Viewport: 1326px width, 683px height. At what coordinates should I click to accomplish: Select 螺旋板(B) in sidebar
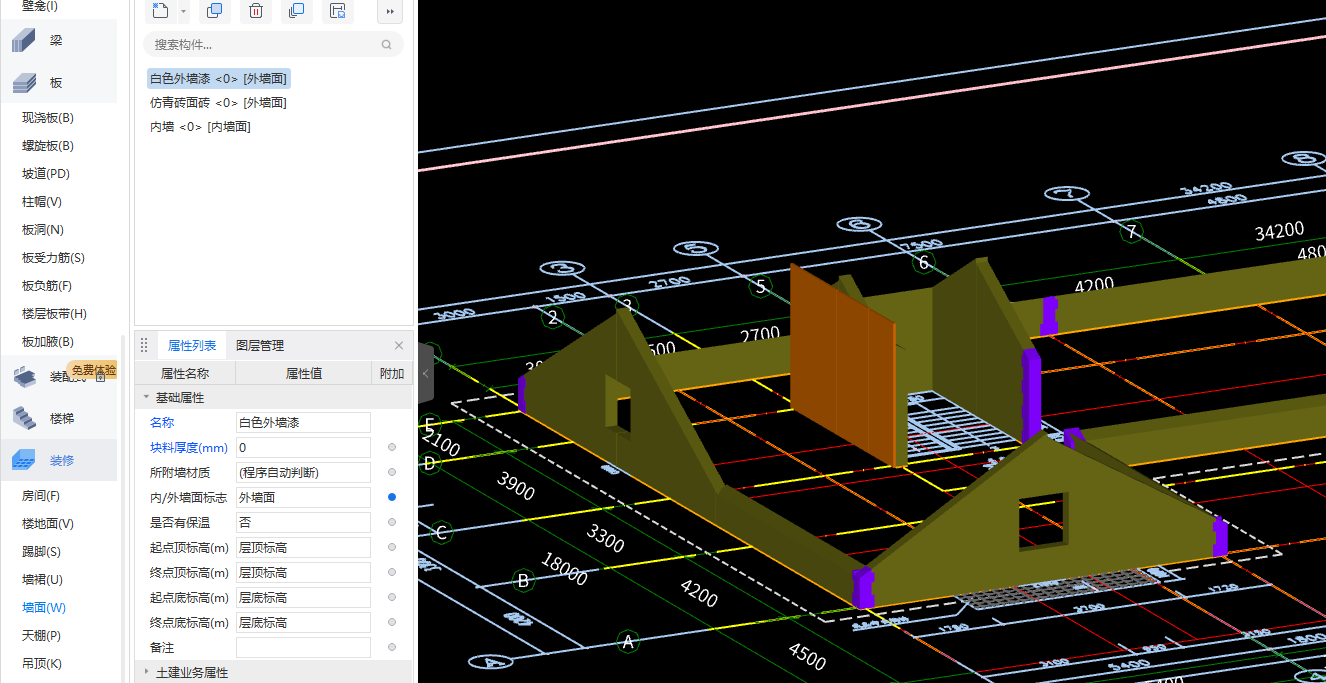pos(48,145)
